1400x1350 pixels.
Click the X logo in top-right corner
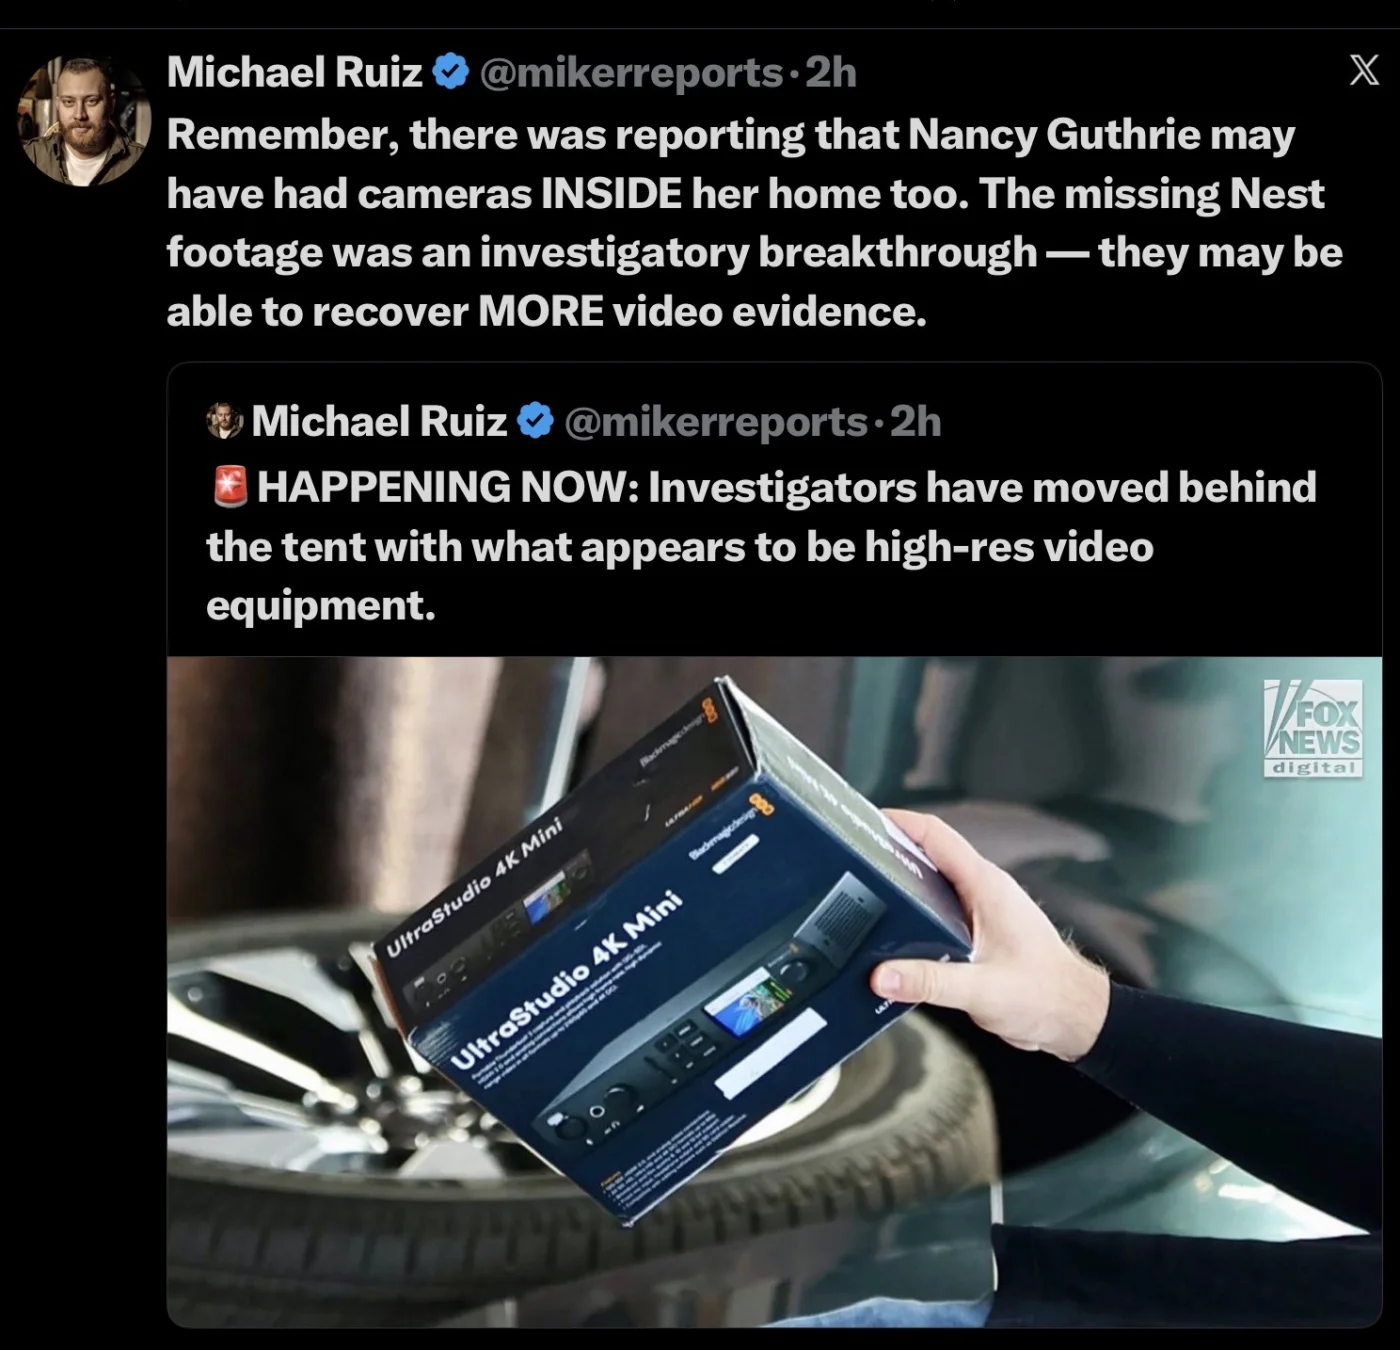click(x=1364, y=71)
